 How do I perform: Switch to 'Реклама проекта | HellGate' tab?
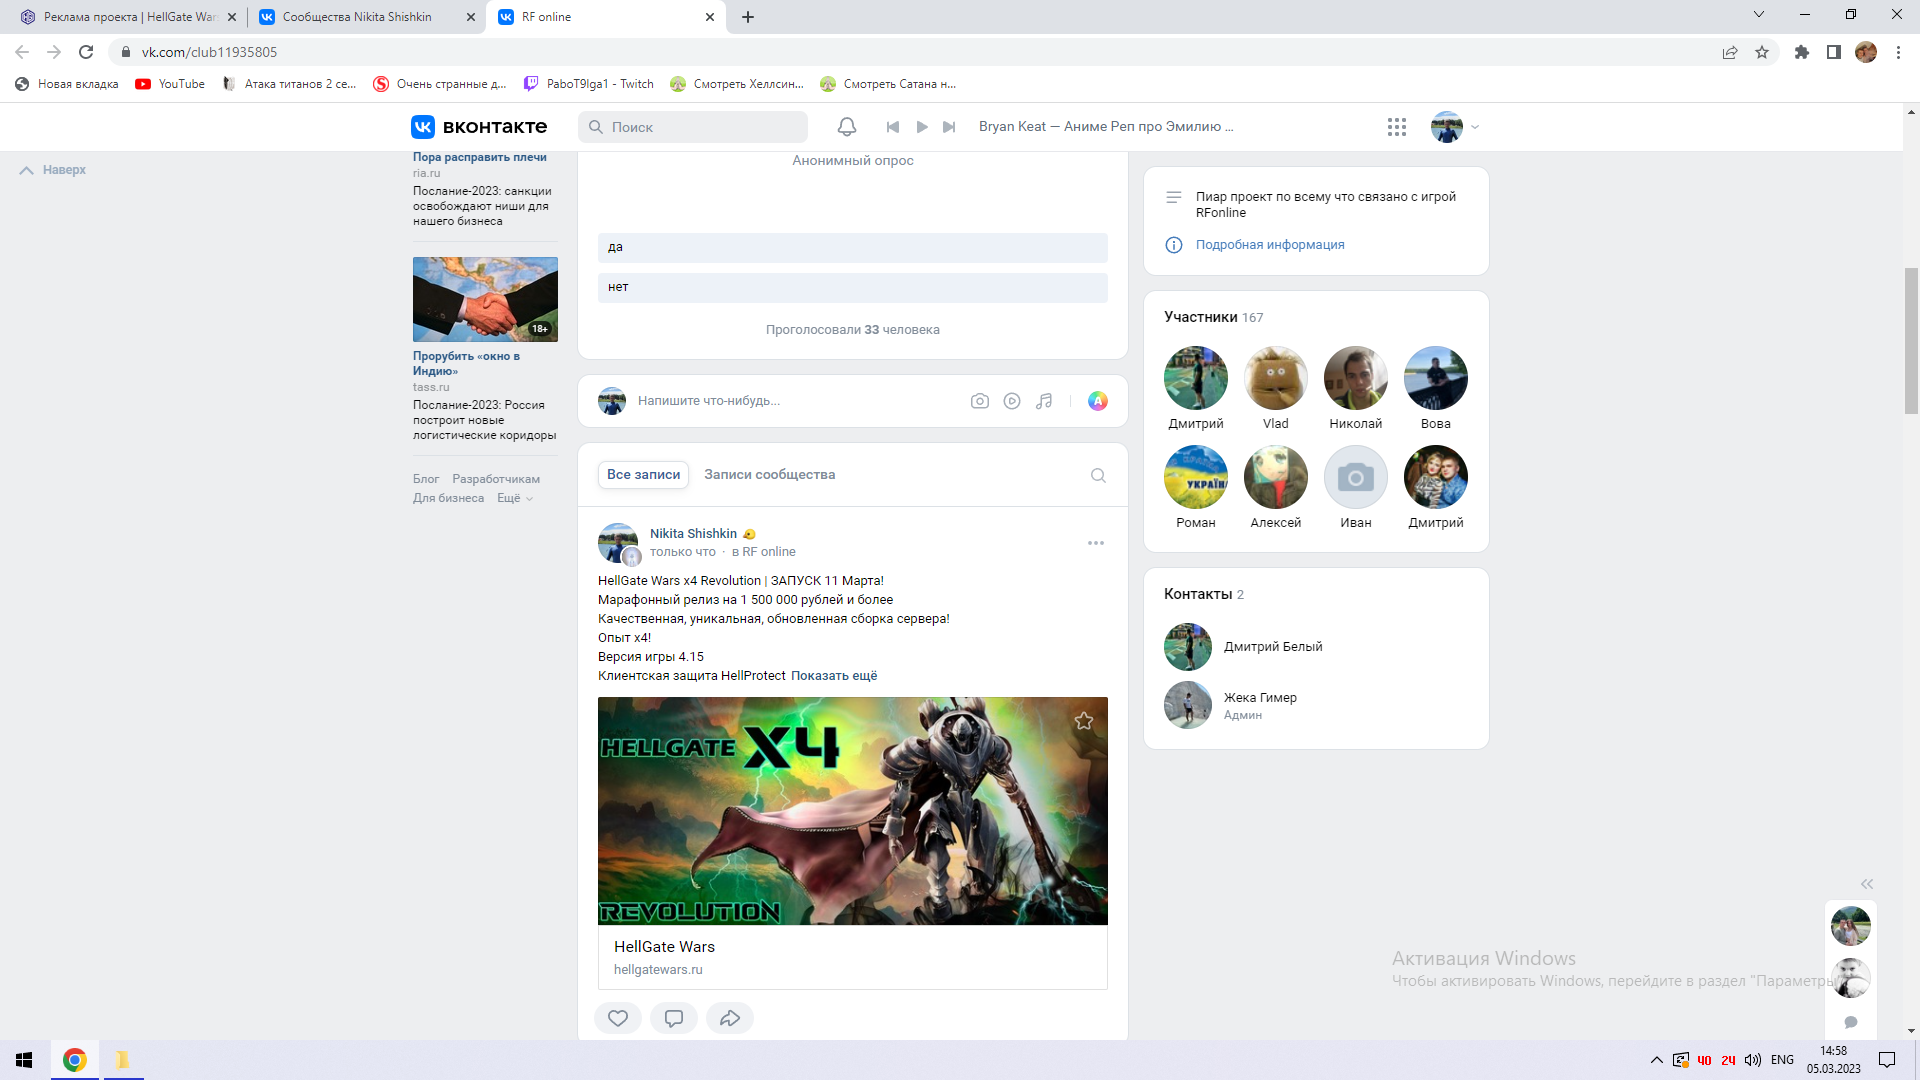pos(129,17)
